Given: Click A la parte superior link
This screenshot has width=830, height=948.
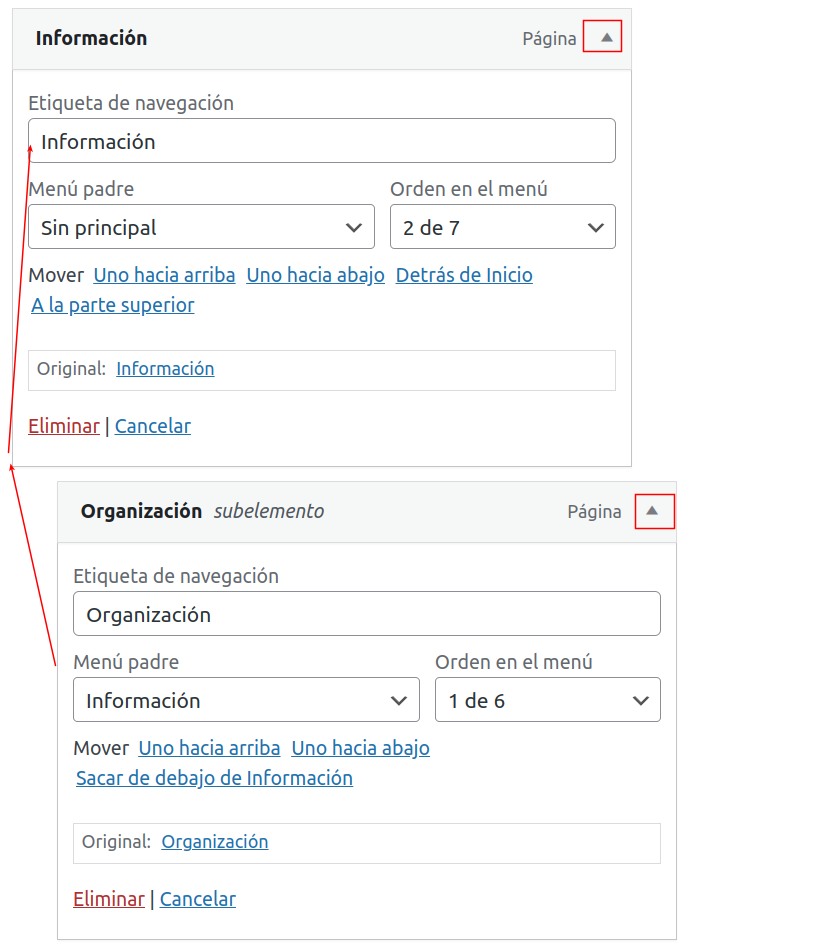Looking at the screenshot, I should click(113, 305).
